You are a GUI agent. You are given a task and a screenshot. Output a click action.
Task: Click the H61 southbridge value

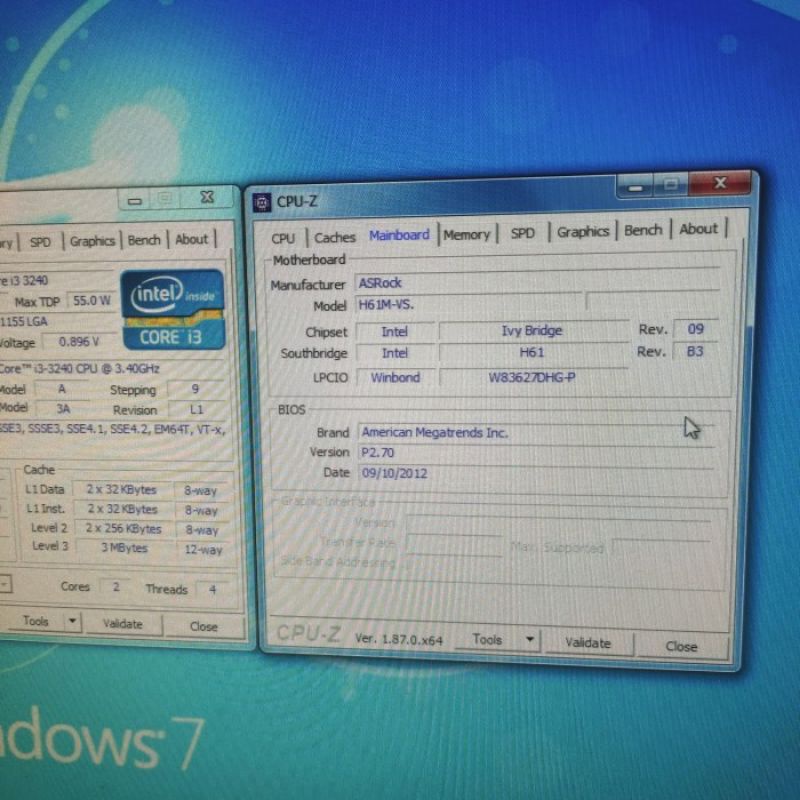pos(532,353)
